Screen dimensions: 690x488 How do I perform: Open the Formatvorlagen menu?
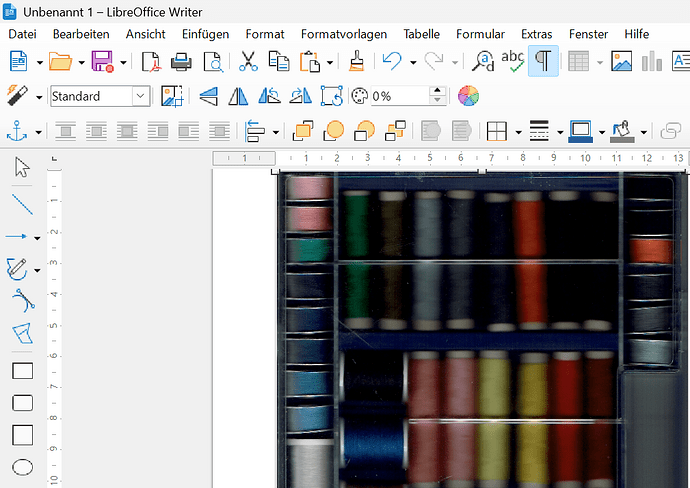click(x=344, y=34)
